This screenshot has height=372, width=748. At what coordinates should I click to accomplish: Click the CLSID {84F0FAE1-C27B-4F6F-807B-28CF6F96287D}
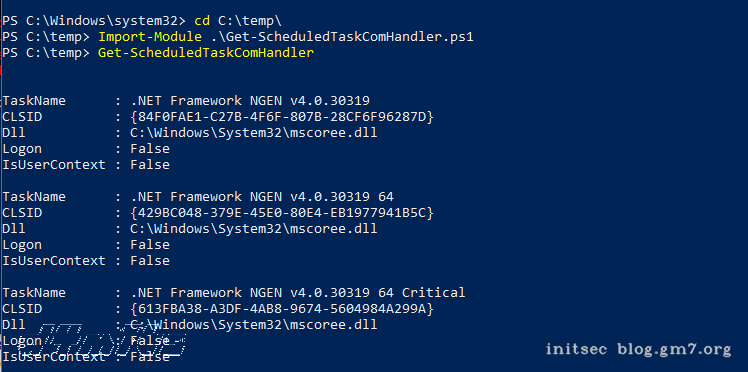coord(282,117)
